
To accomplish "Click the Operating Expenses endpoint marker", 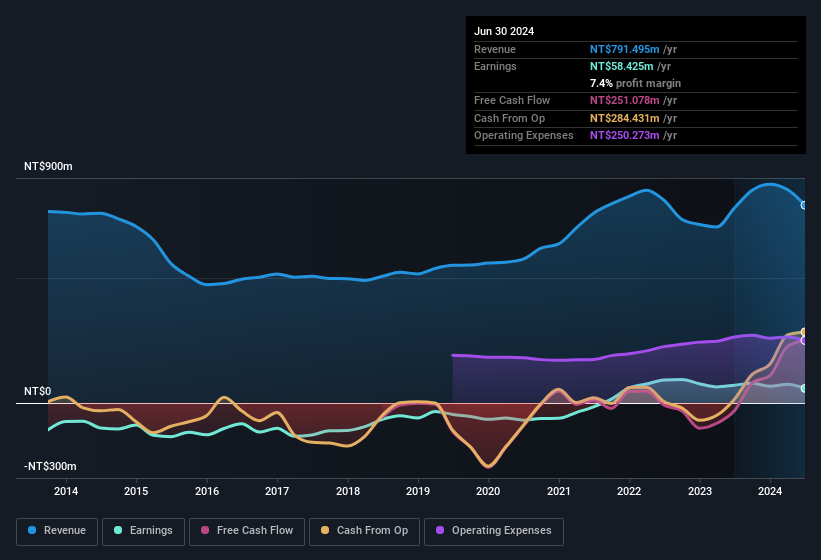I will (804, 340).
